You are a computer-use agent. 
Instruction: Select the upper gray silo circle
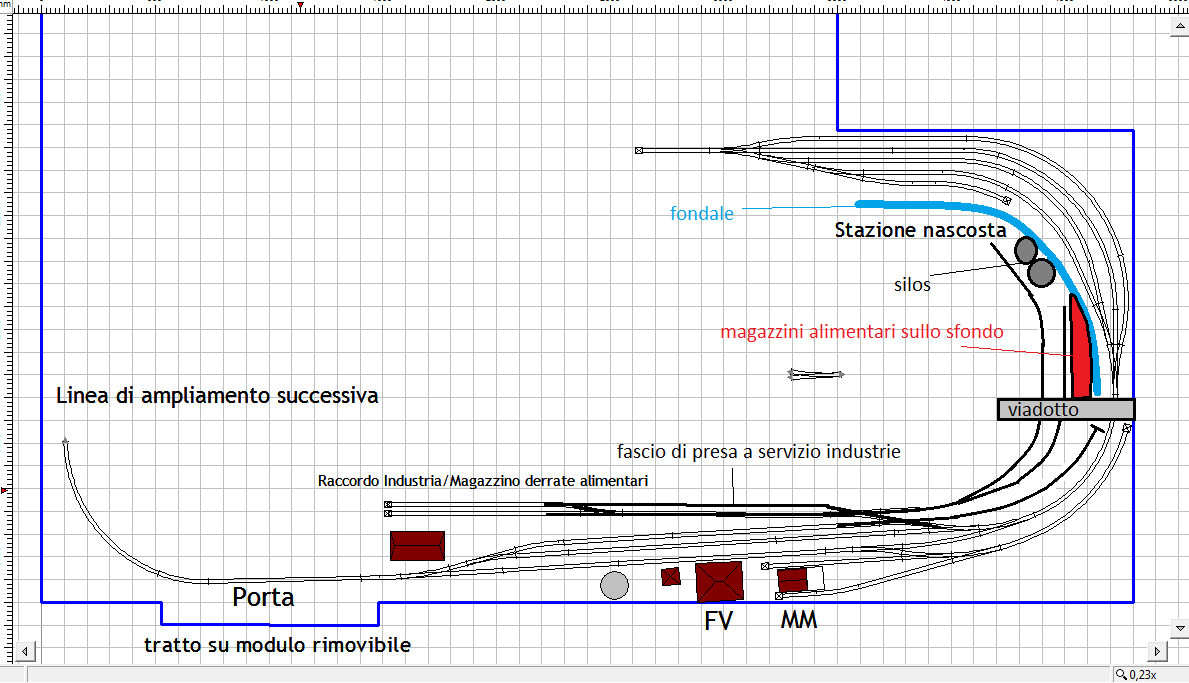pyautogui.click(x=1026, y=249)
